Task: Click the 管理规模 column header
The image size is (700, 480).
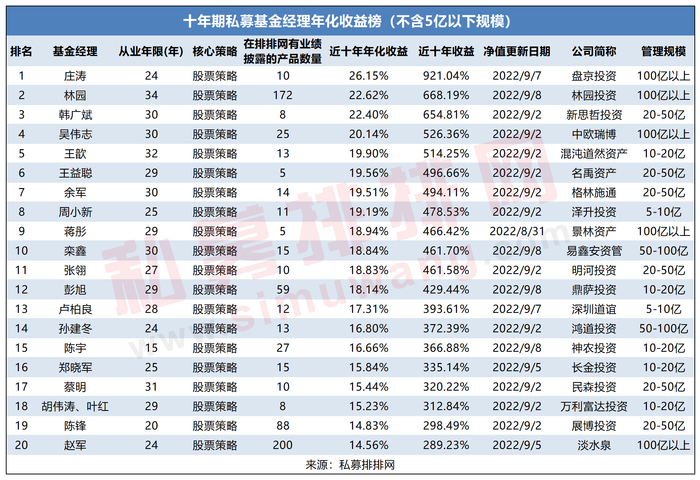Action: tap(663, 51)
